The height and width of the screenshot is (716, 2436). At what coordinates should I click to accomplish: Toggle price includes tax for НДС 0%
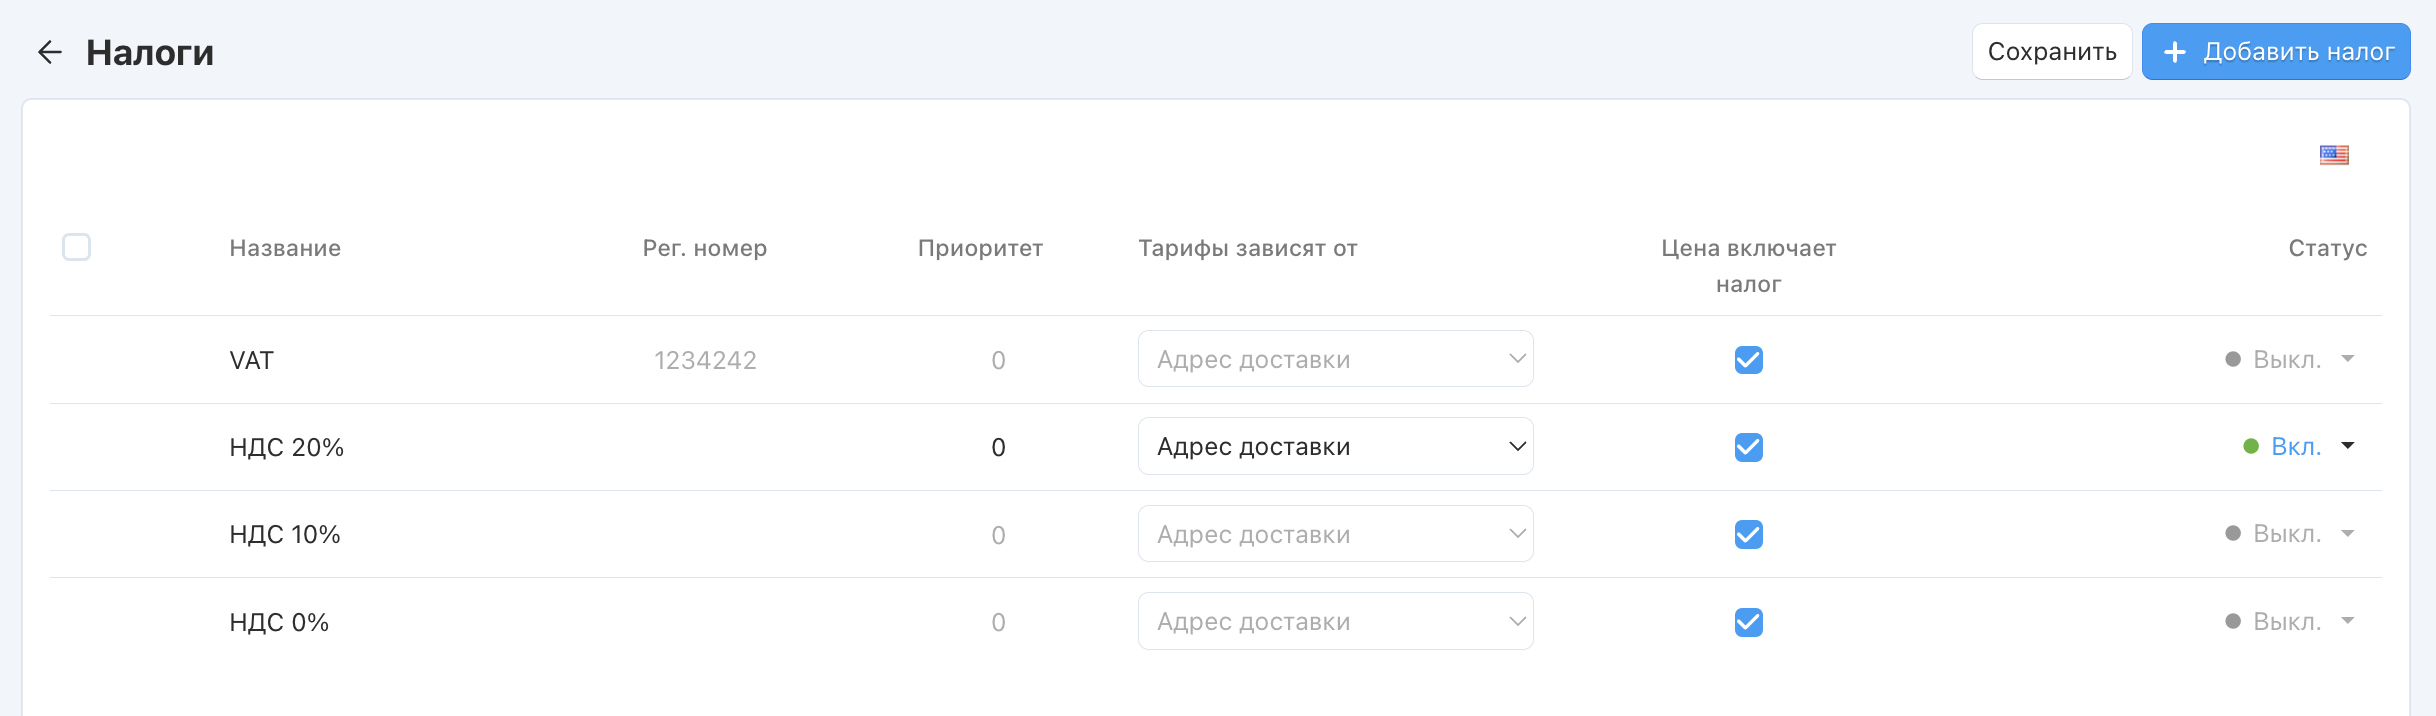tap(1748, 622)
